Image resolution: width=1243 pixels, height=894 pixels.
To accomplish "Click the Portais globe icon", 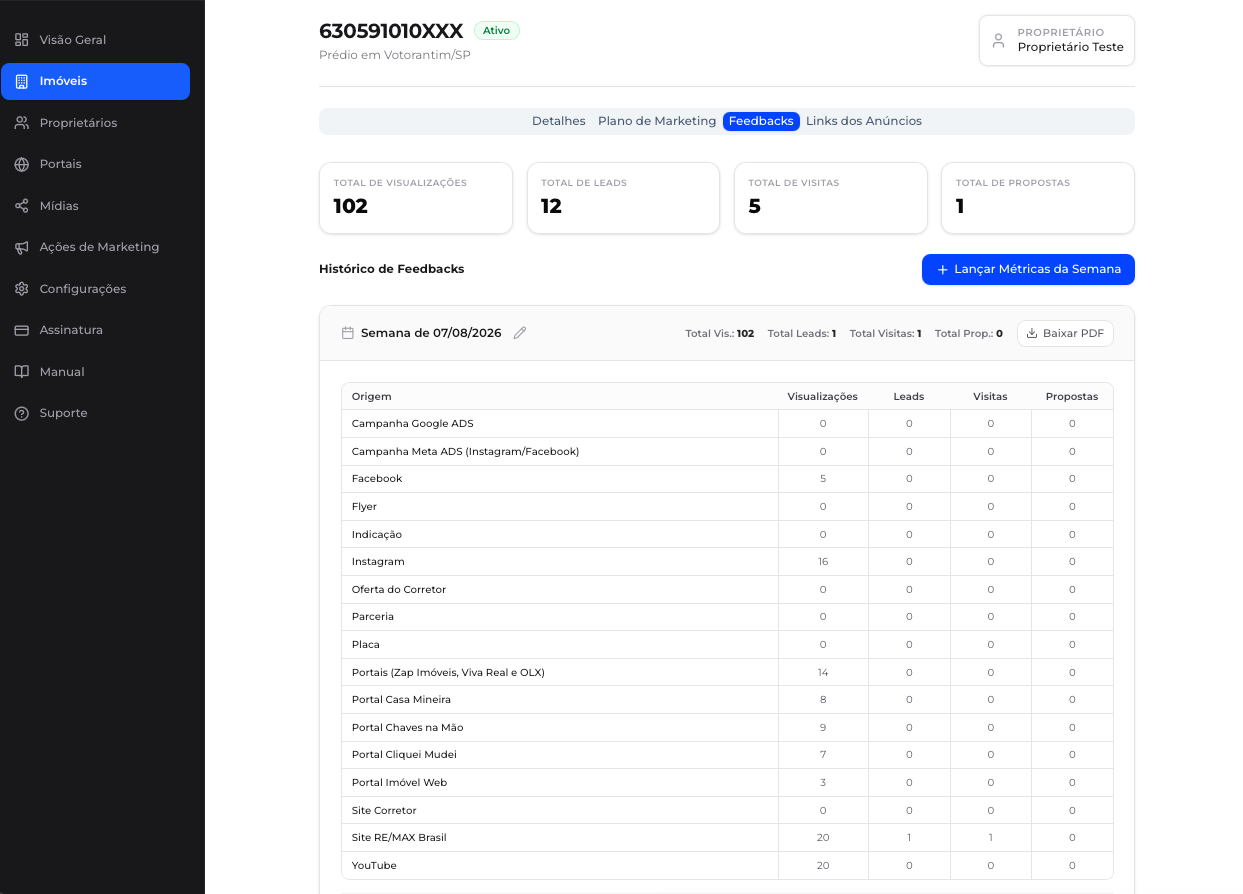I will (21, 164).
